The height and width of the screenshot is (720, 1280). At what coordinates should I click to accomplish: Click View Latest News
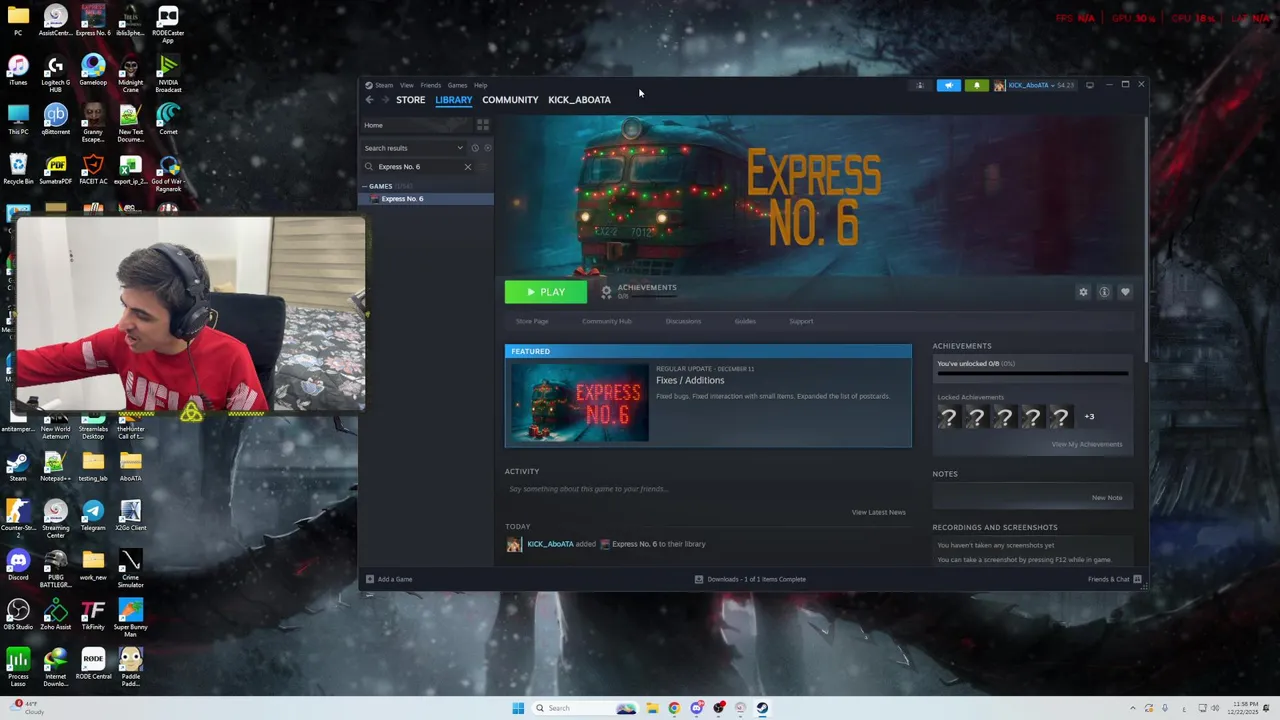click(878, 512)
